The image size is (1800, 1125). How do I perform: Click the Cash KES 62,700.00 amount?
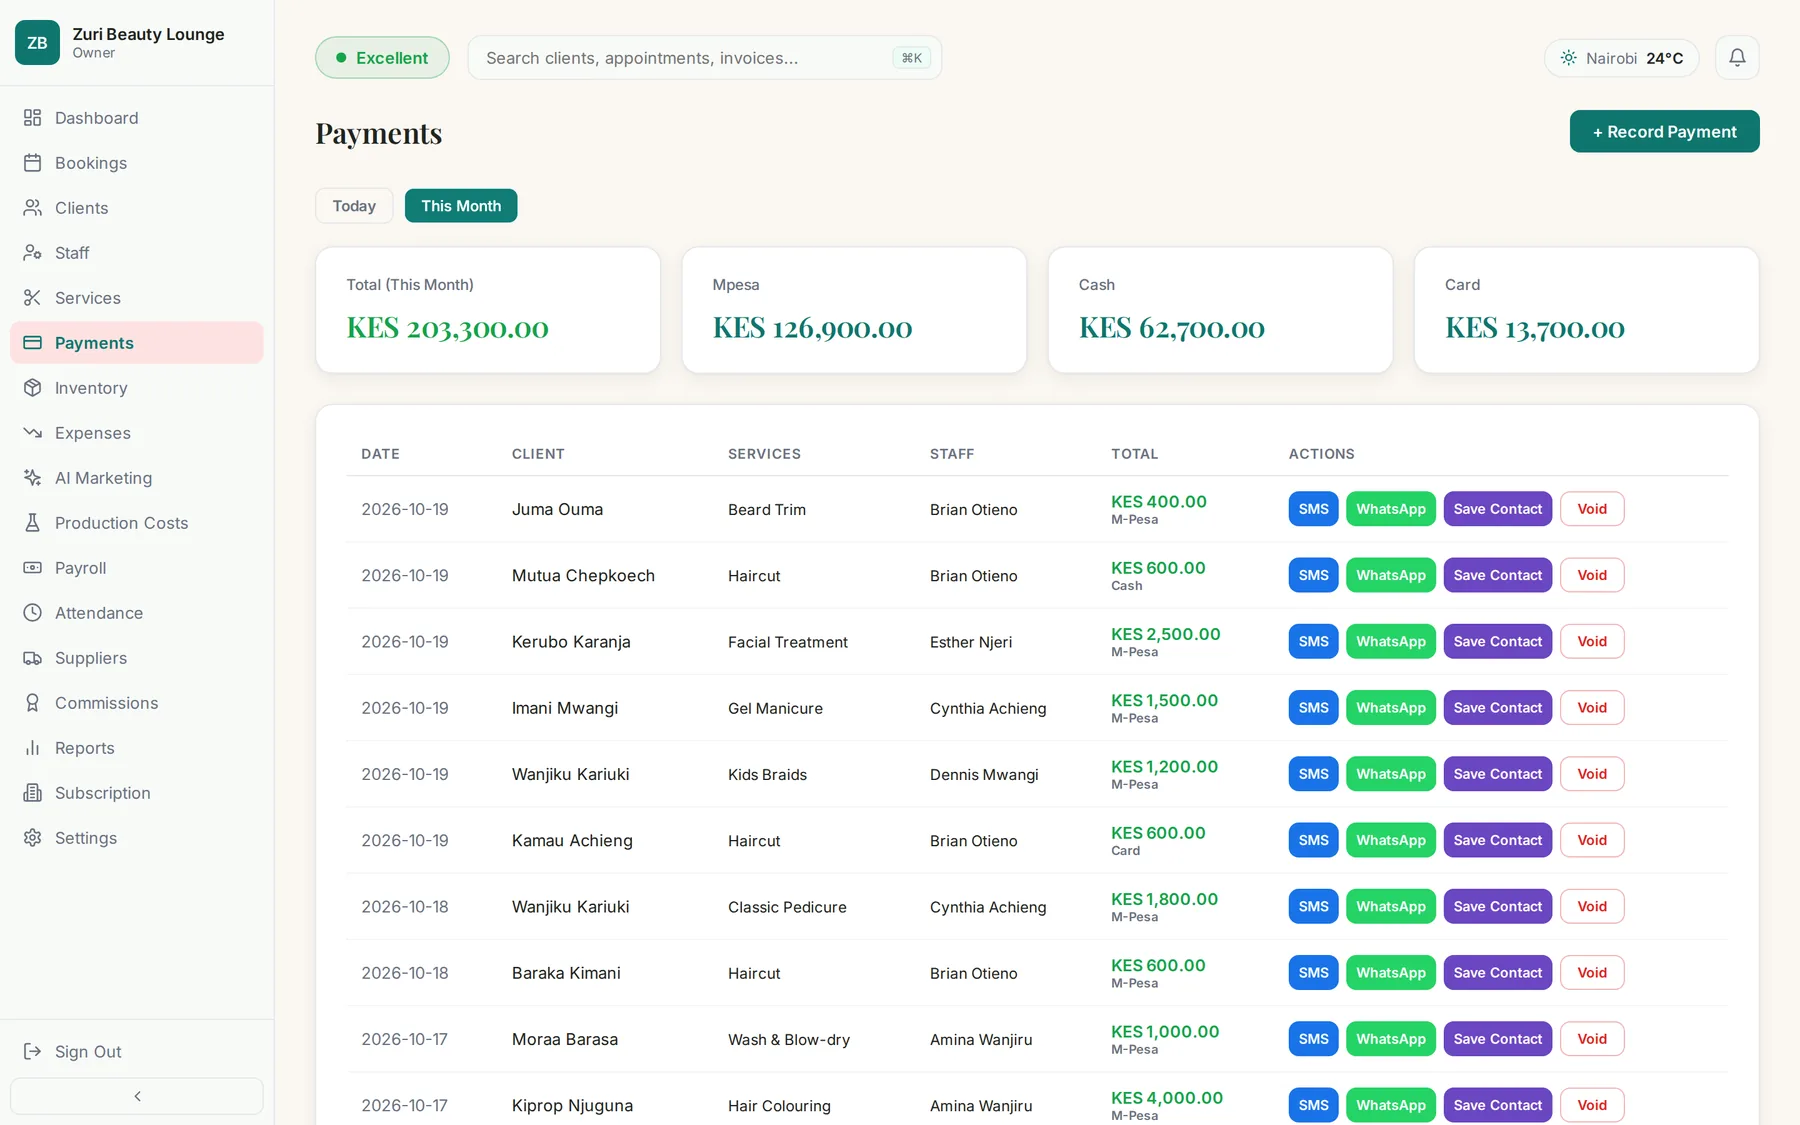click(x=1171, y=328)
